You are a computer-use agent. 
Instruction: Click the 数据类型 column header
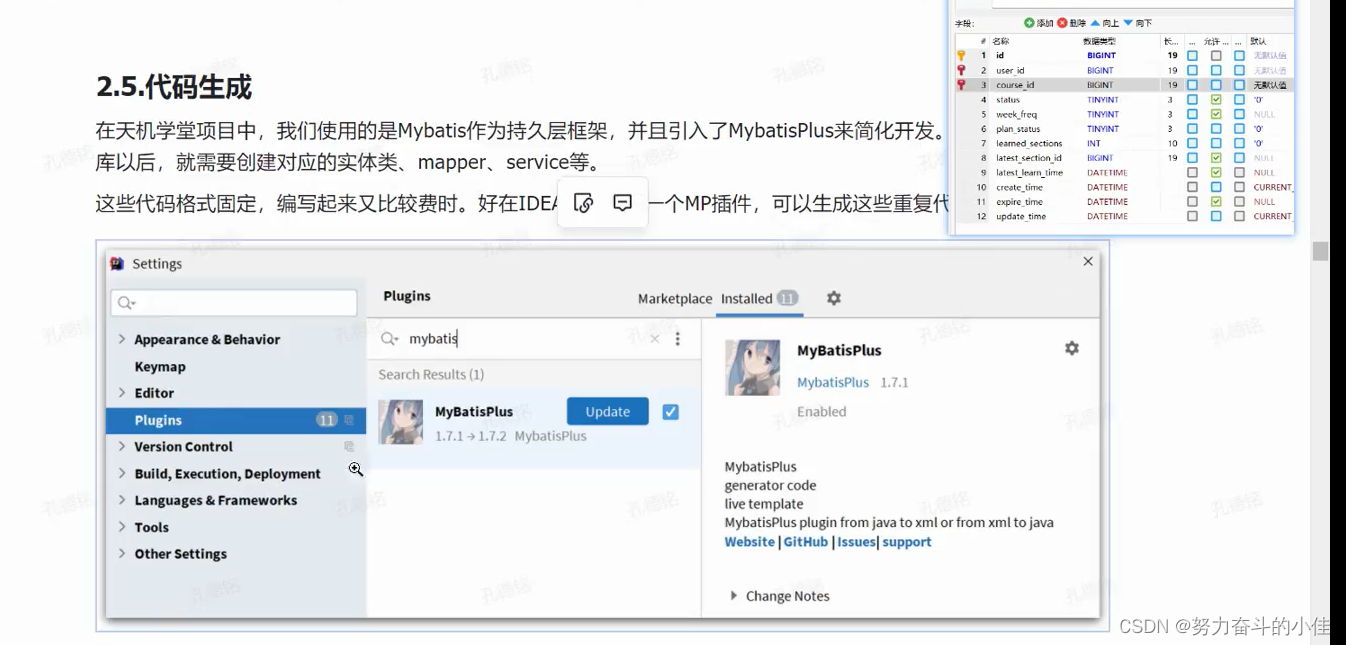(1099, 41)
